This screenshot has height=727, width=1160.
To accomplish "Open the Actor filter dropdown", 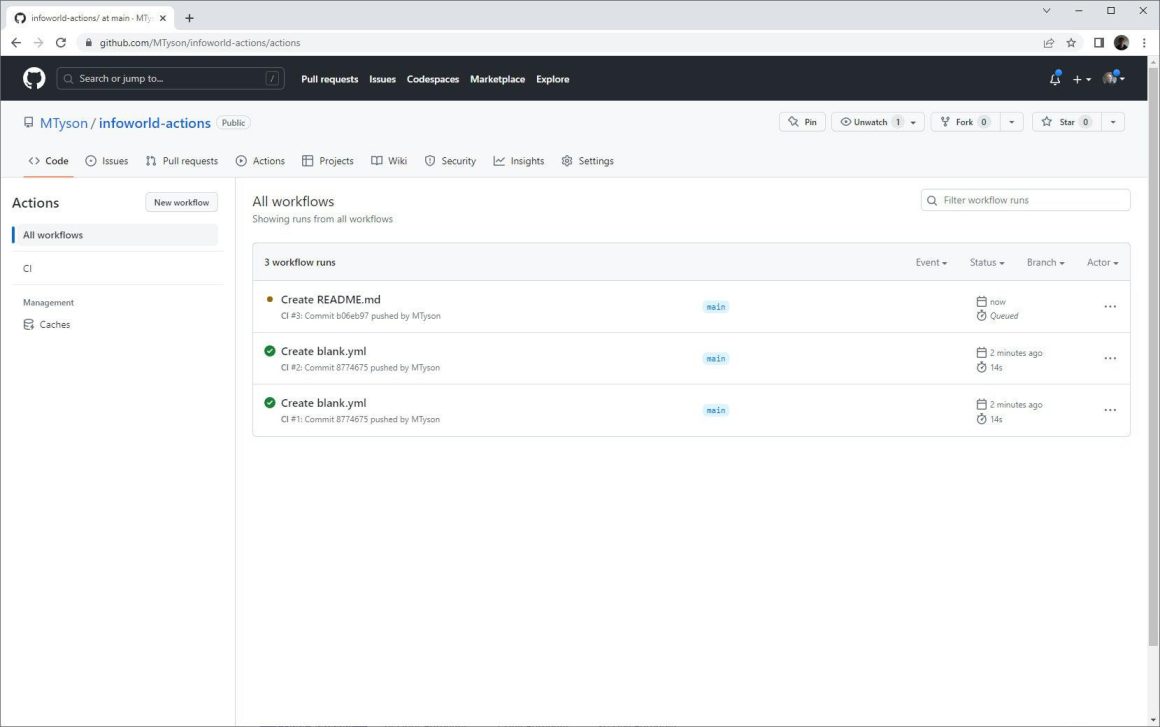I will pos(1102,263).
